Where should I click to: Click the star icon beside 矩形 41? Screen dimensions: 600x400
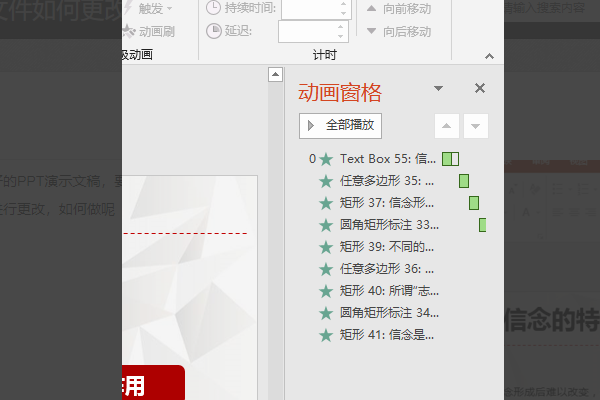pyautogui.click(x=326, y=335)
